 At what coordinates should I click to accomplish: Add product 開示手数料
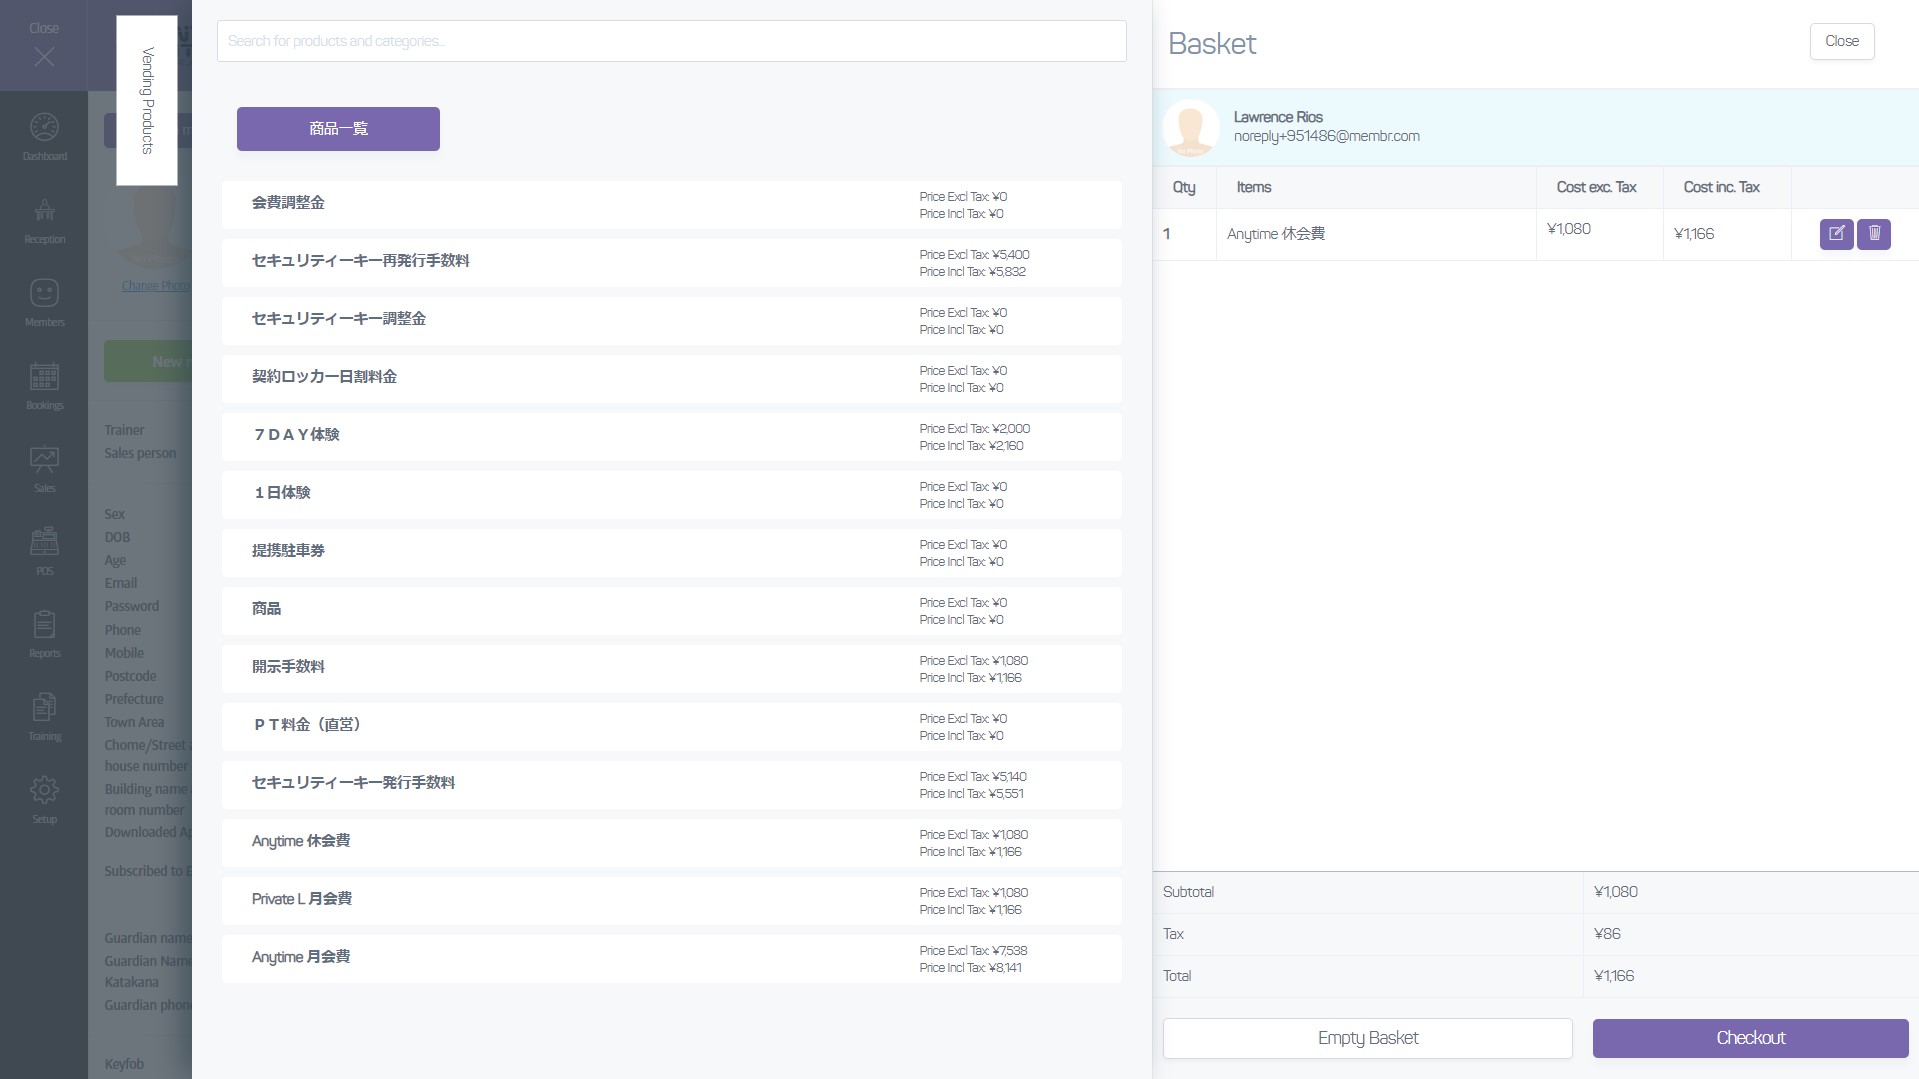(x=672, y=669)
